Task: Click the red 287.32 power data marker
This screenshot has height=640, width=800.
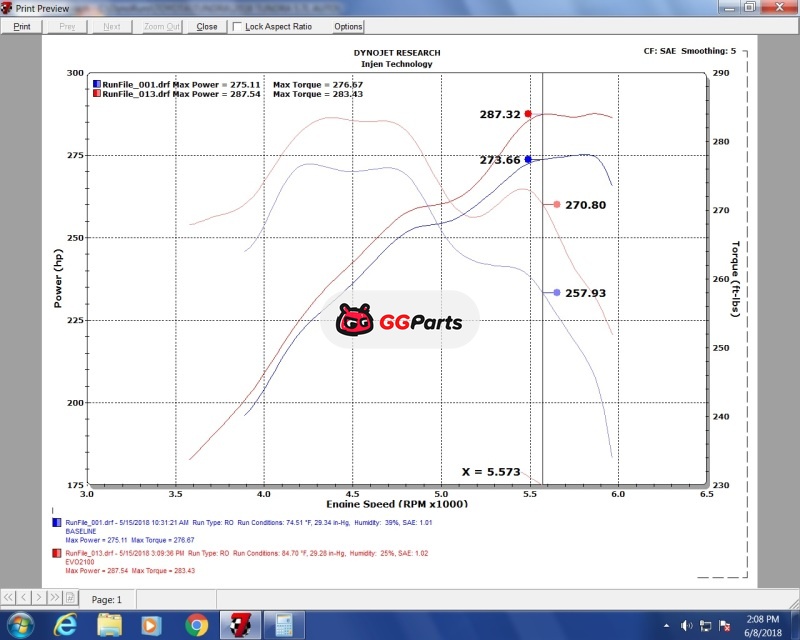Action: [x=528, y=114]
